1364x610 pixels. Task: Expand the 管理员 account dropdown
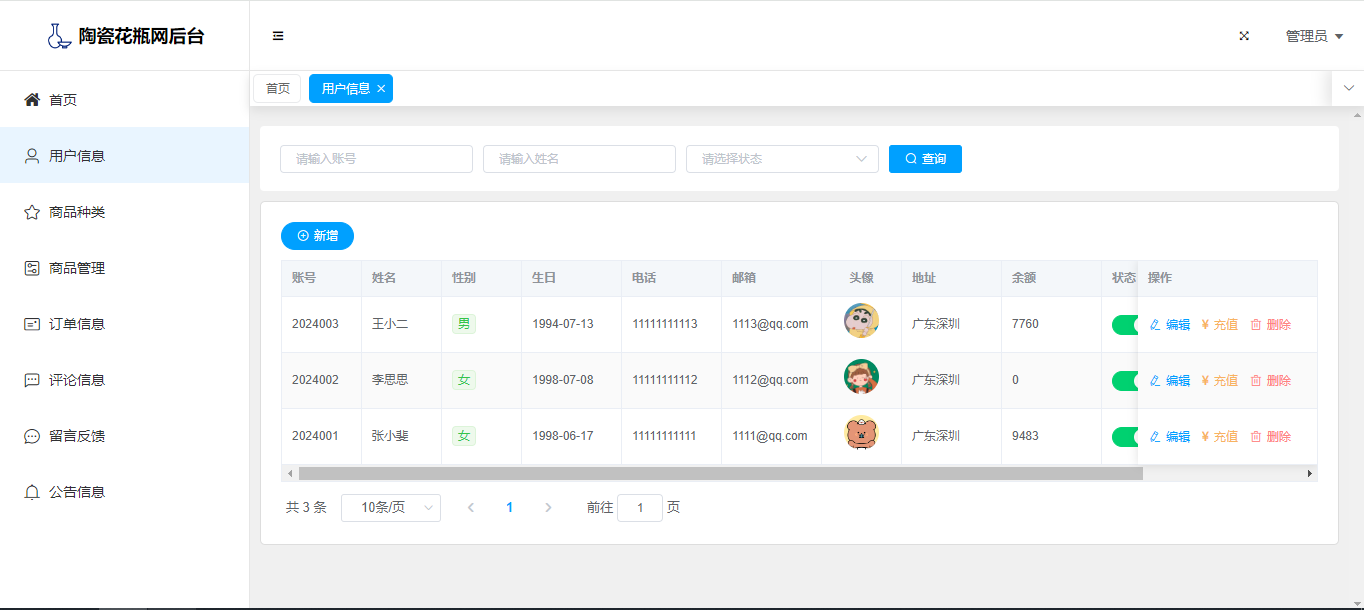pyautogui.click(x=1313, y=36)
